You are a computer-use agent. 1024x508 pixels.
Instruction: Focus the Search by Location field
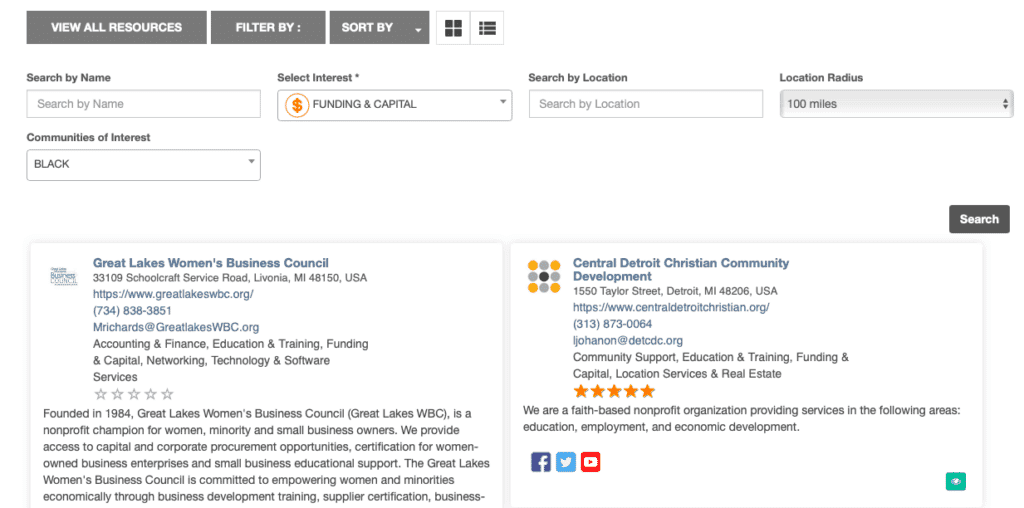pyautogui.click(x=646, y=104)
